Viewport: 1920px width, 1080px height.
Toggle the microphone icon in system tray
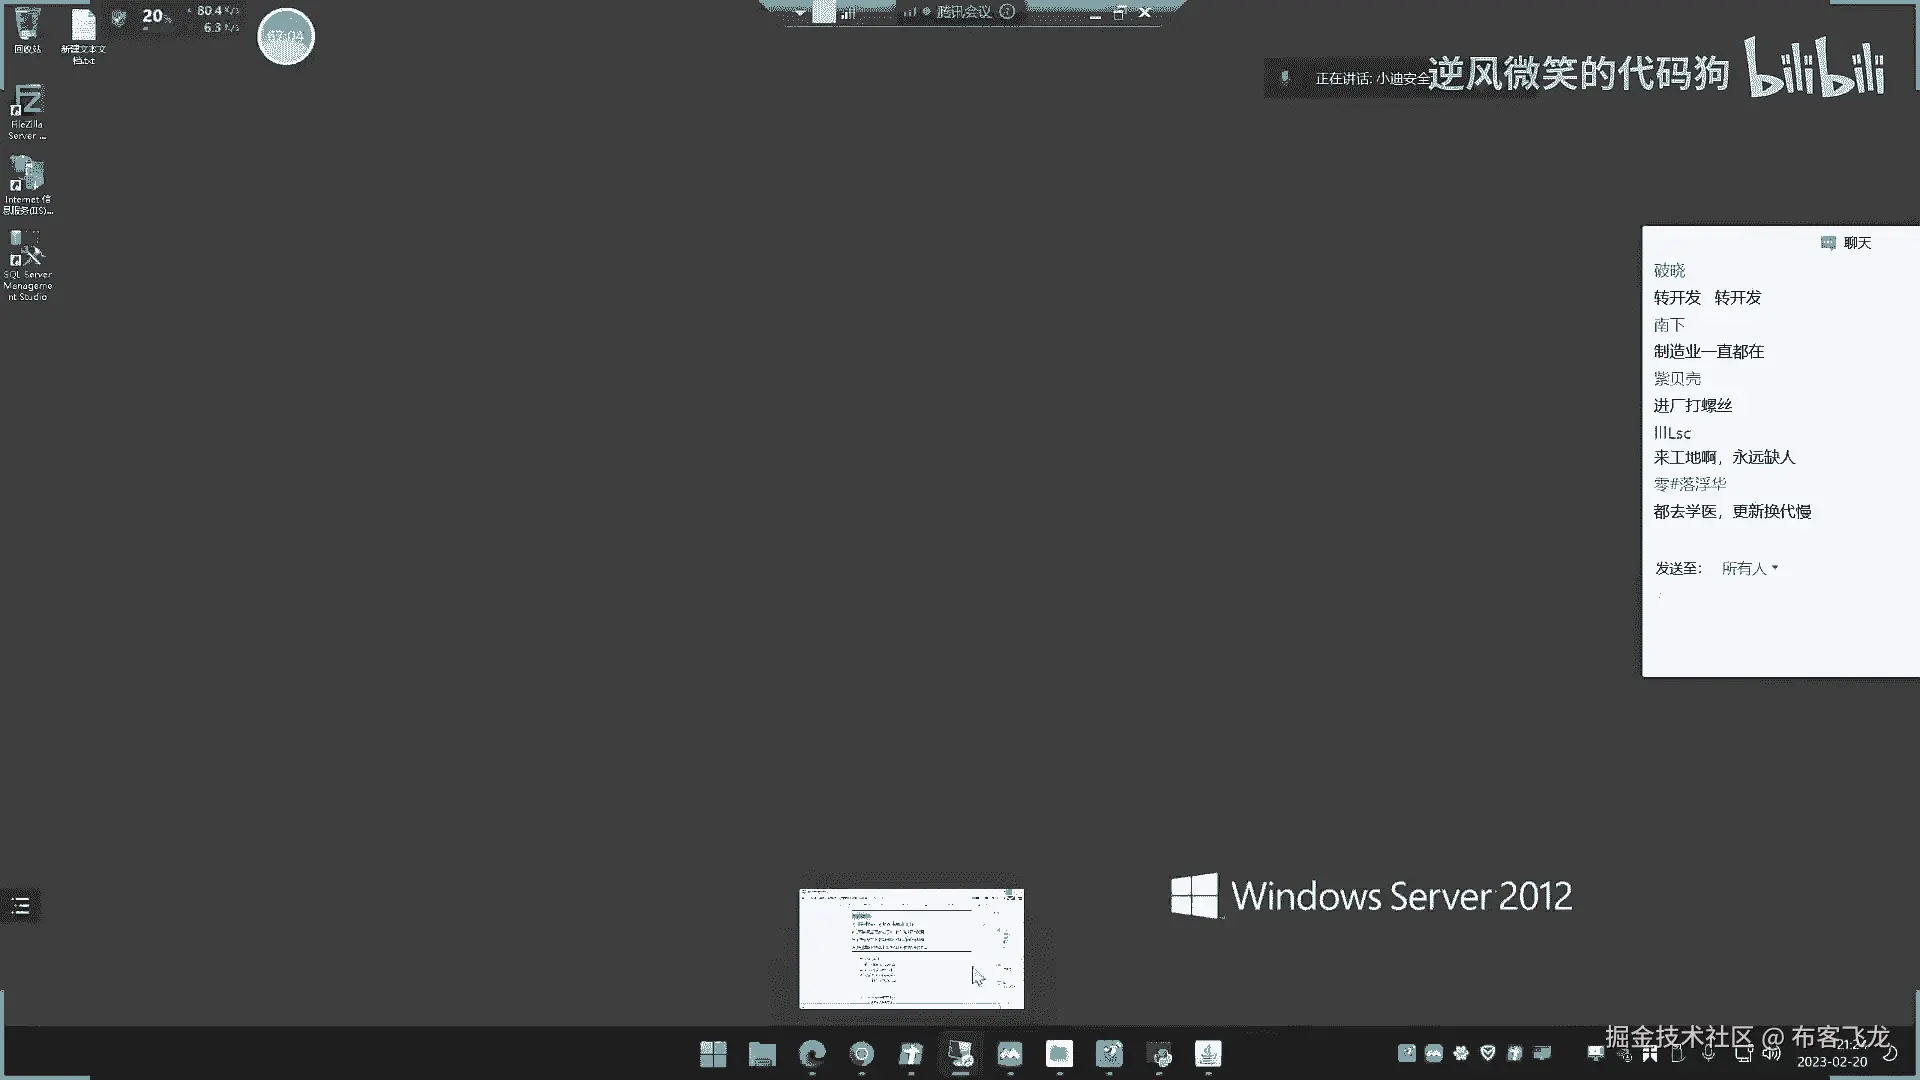click(1709, 1053)
